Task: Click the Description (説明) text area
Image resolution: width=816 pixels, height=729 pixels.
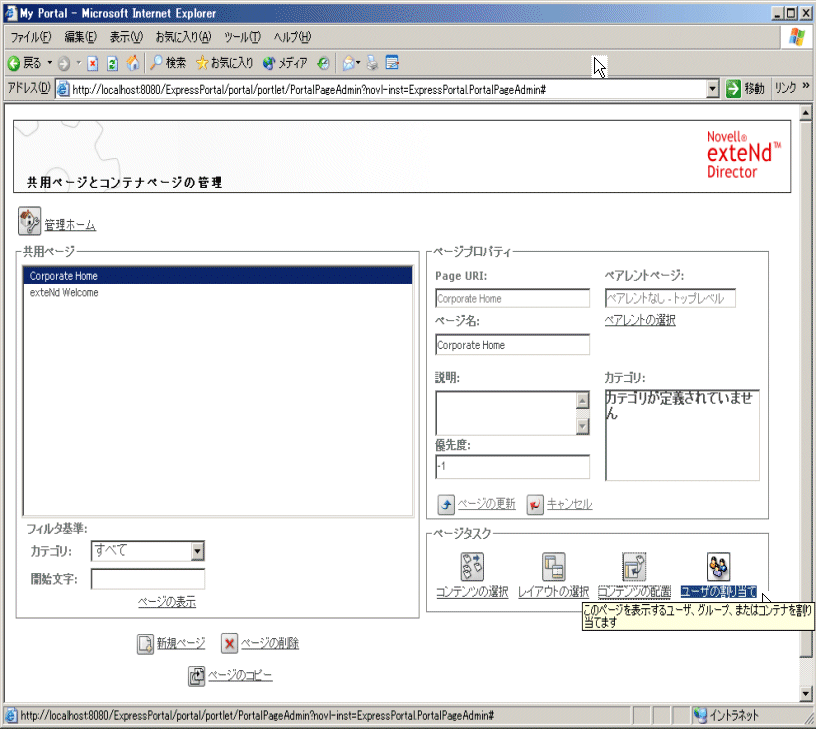Action: 506,413
